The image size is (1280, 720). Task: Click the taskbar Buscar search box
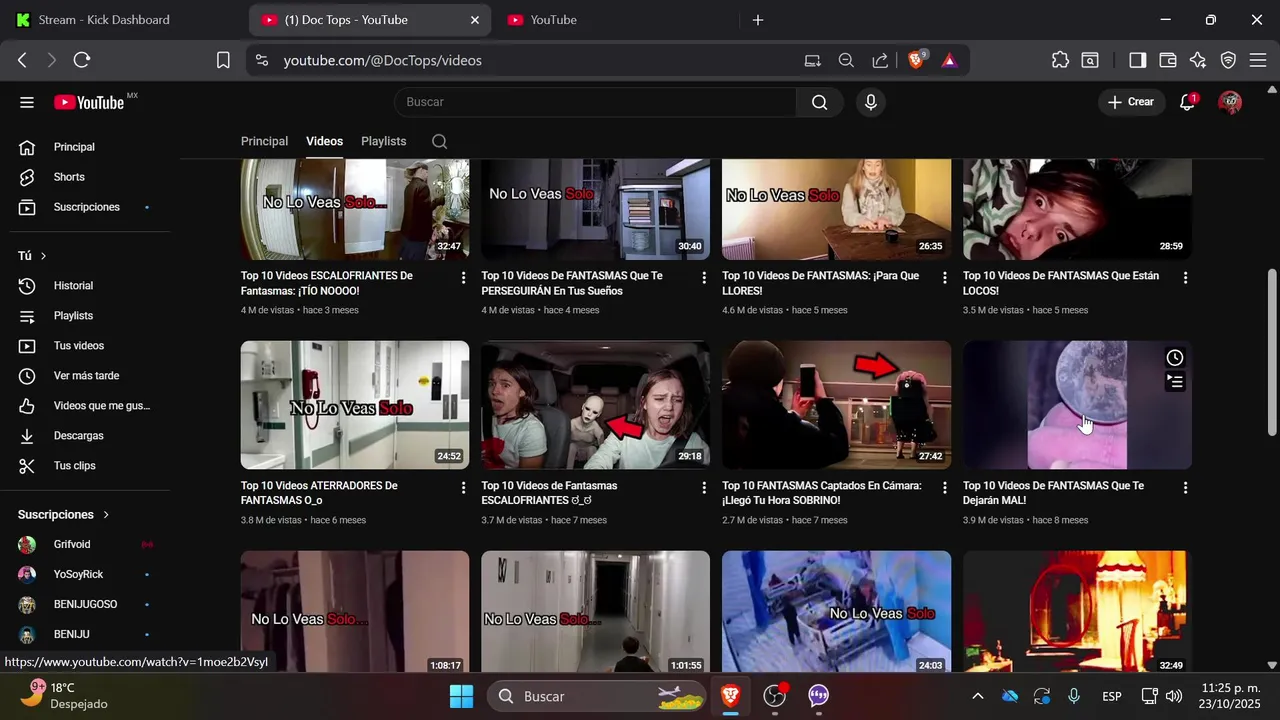coord(595,696)
